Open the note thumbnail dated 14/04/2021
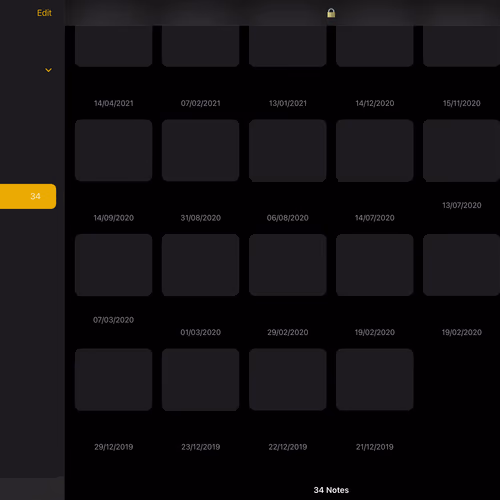The width and height of the screenshot is (500, 500). [x=114, y=46]
